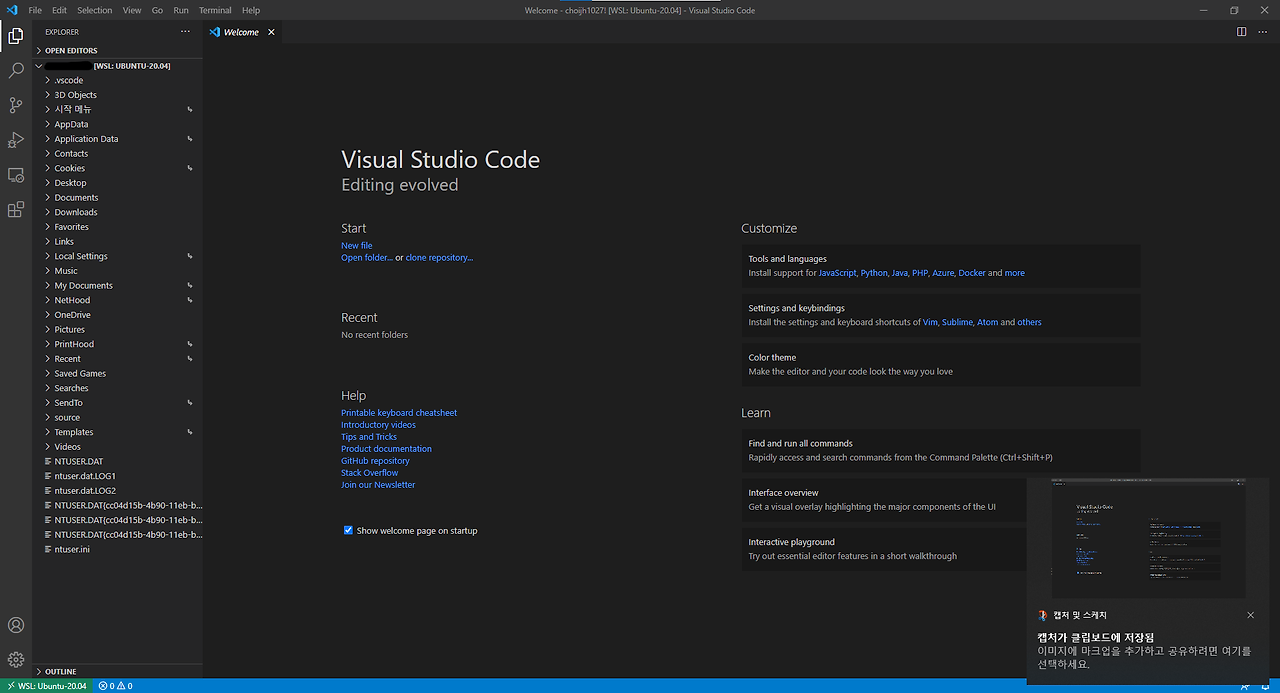Screen dimensions: 1280x693
Task: Open the editor's More Actions ellipsis
Action: coord(1262,32)
